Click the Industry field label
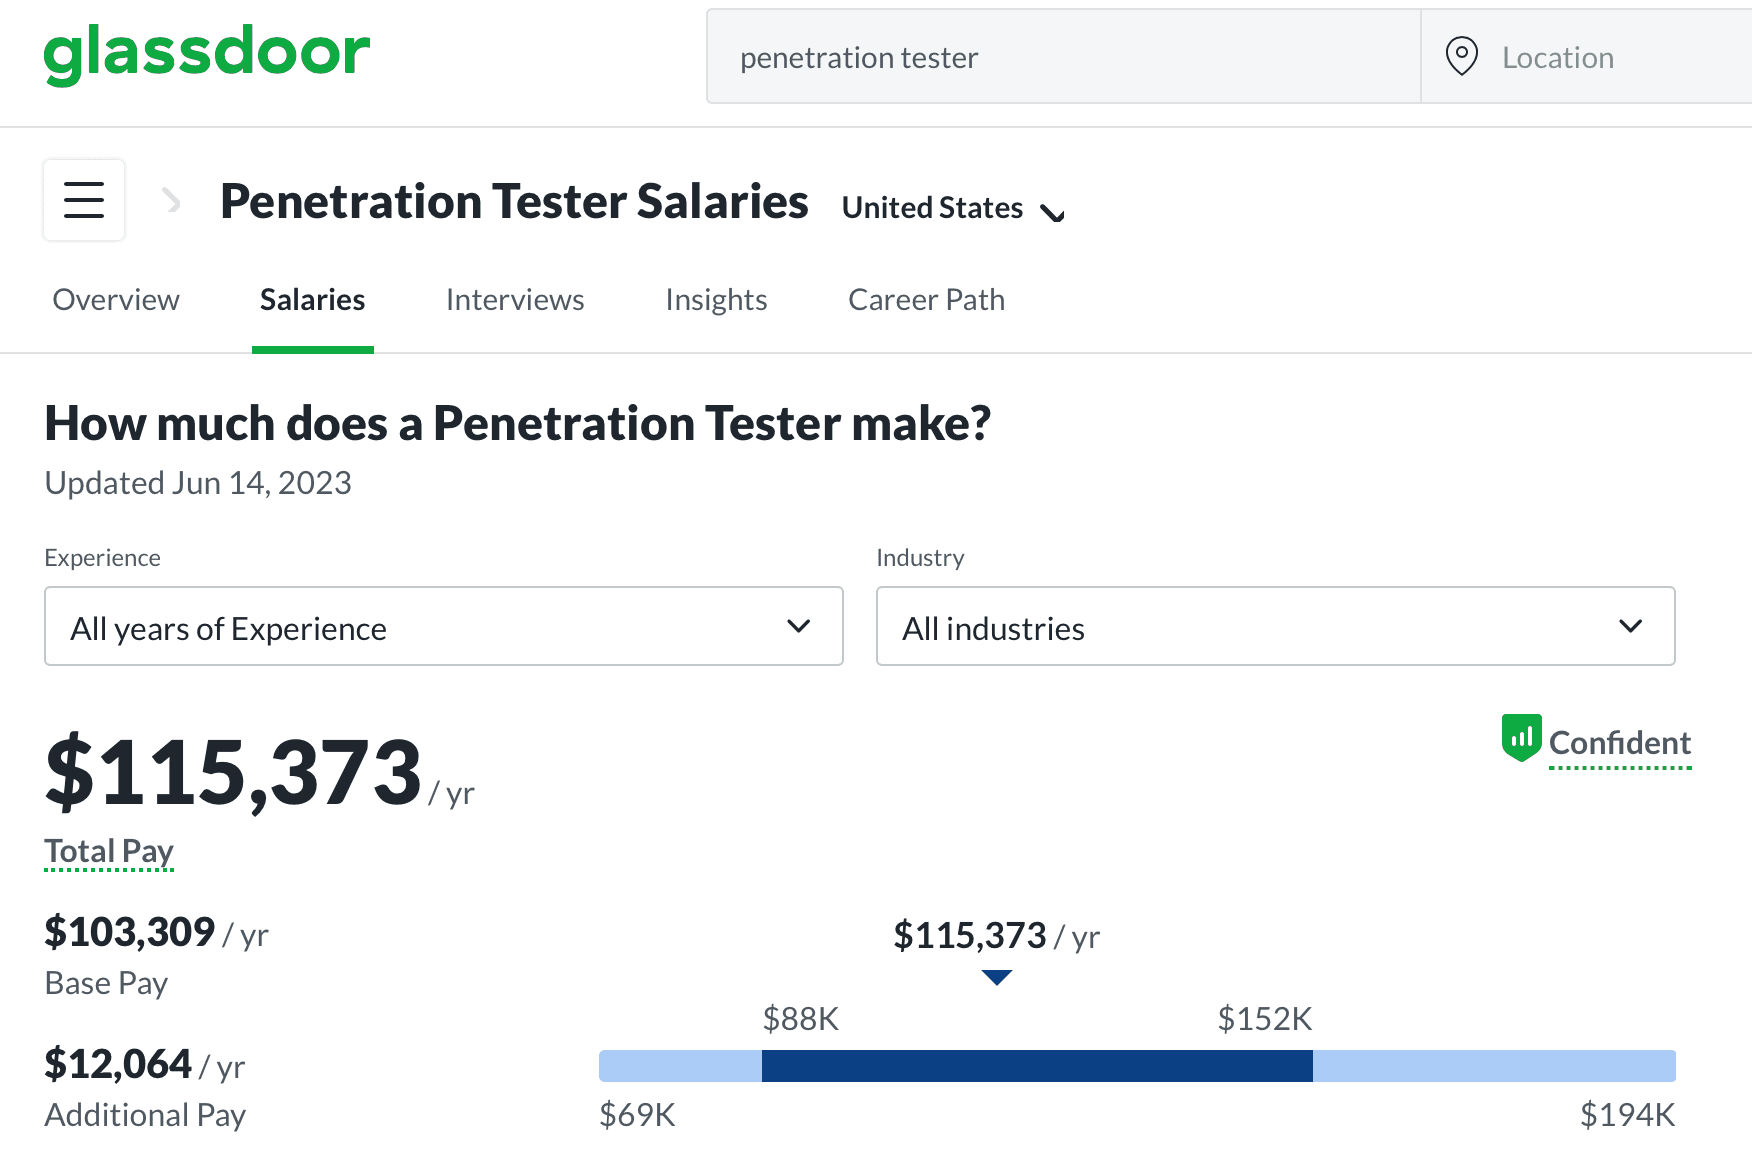1752x1170 pixels. click(920, 558)
